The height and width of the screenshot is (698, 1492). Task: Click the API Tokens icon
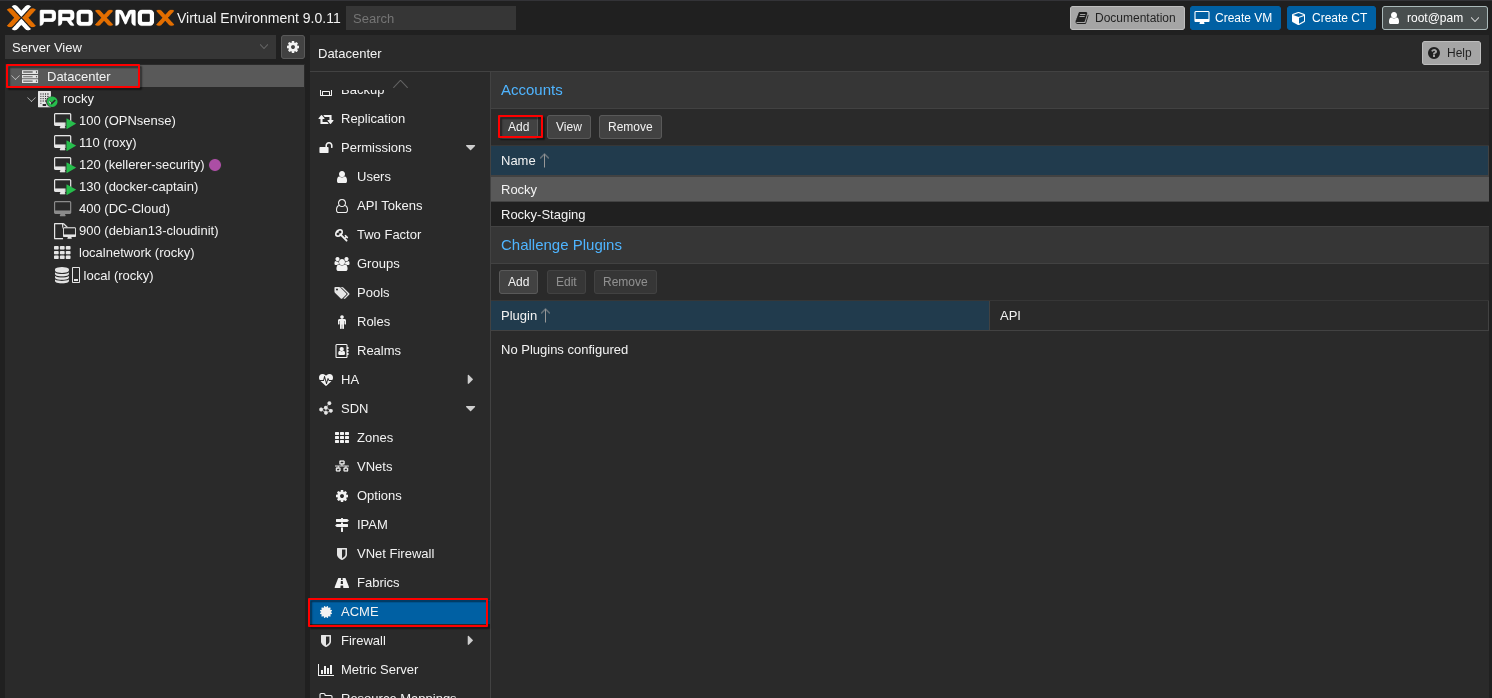(342, 206)
